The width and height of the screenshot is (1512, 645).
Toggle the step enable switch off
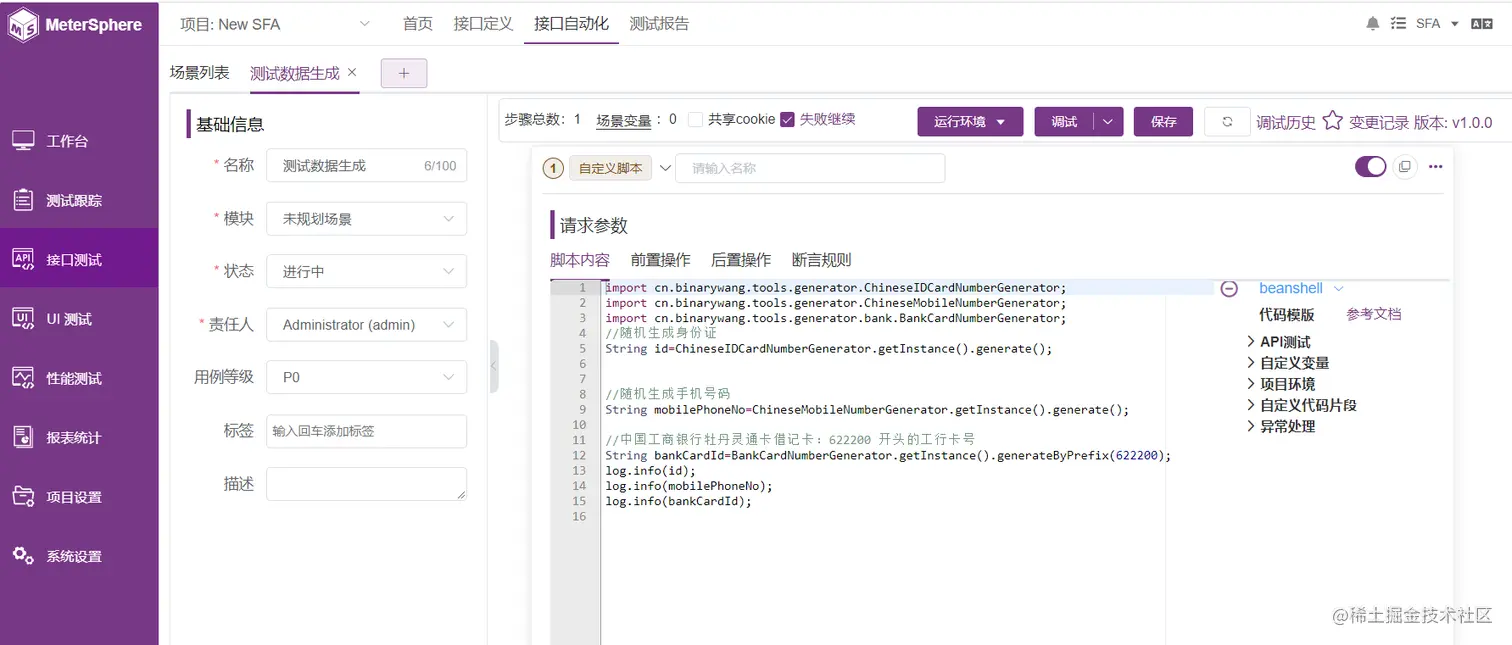[1370, 167]
